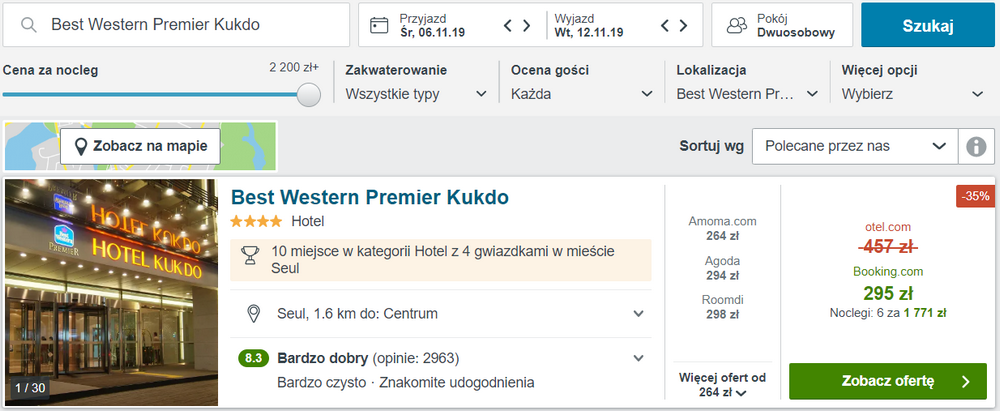Click the guests room type icon
The width and height of the screenshot is (1000, 411).
tap(737, 25)
